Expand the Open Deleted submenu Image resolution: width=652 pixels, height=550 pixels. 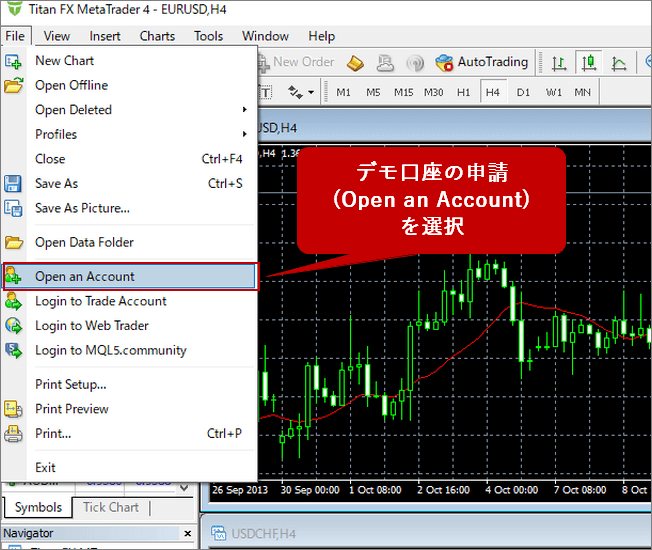pyautogui.click(x=129, y=110)
